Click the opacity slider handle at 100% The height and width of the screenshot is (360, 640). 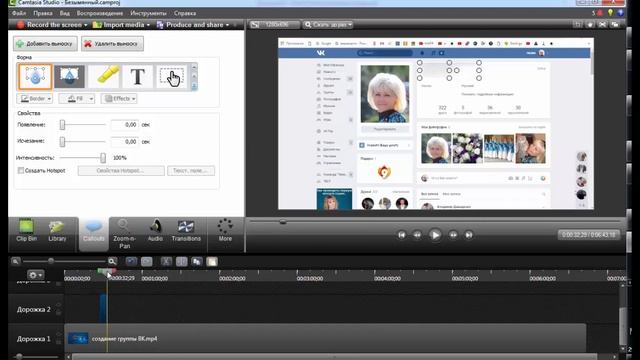(103, 158)
